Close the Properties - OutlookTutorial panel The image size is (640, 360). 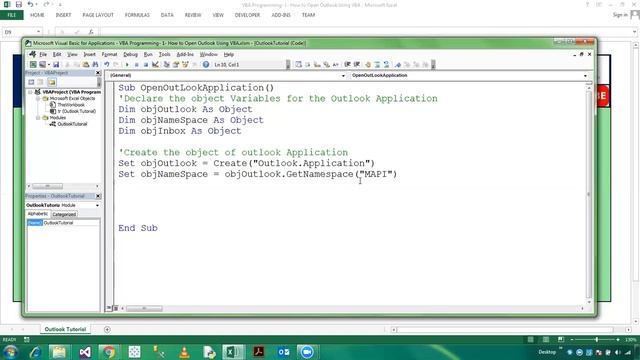pos(98,196)
